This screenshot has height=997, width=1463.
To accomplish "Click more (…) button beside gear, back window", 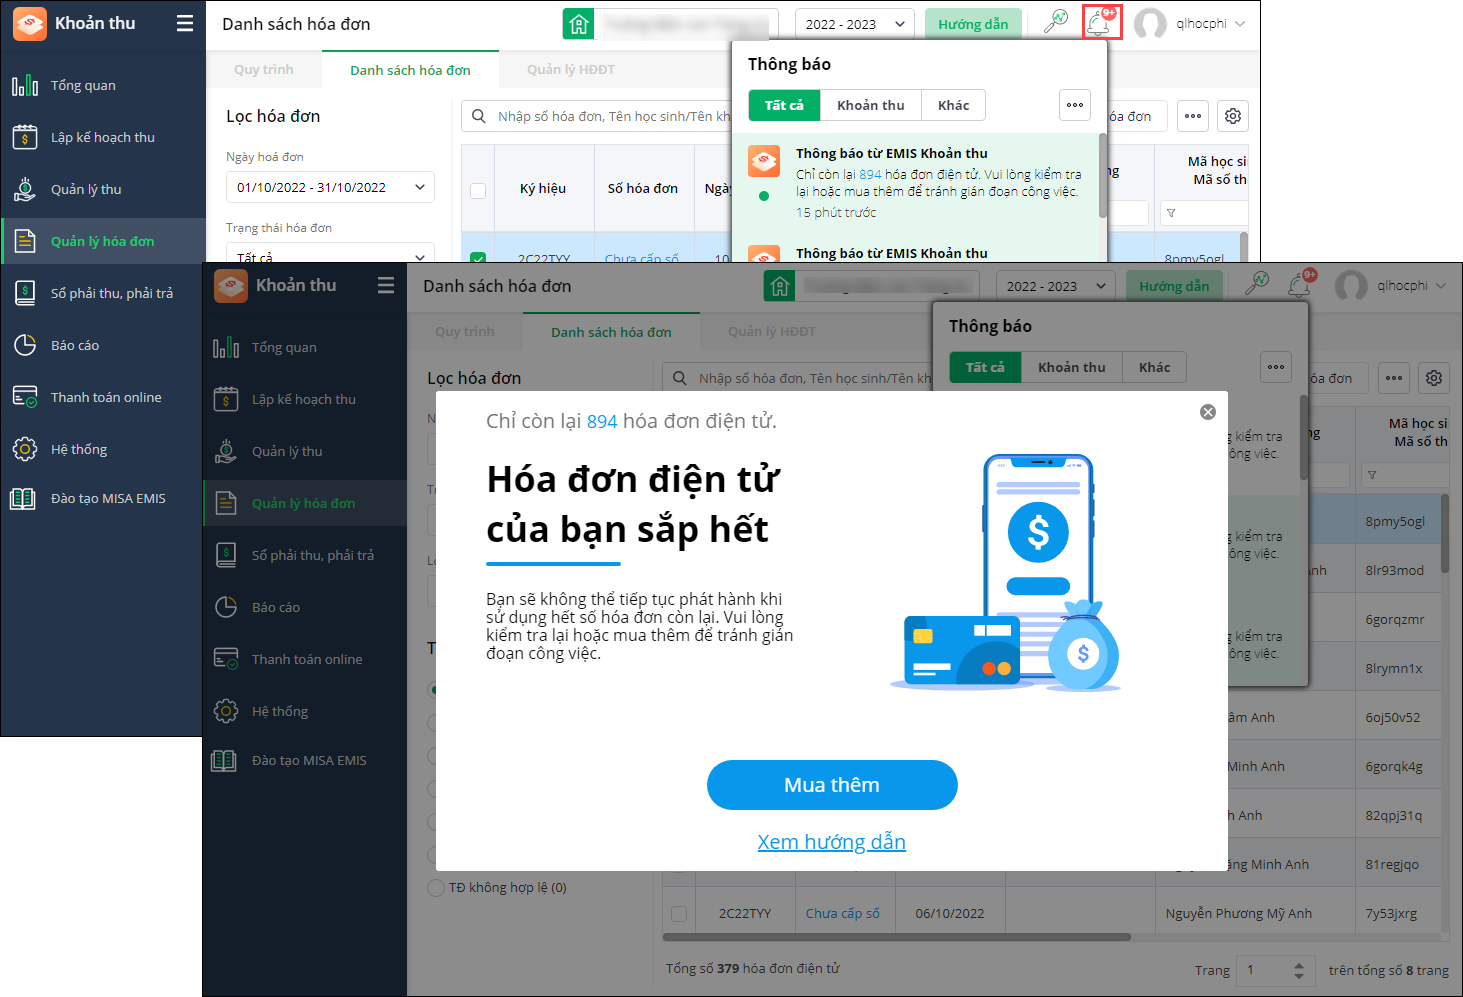I will 1193,116.
